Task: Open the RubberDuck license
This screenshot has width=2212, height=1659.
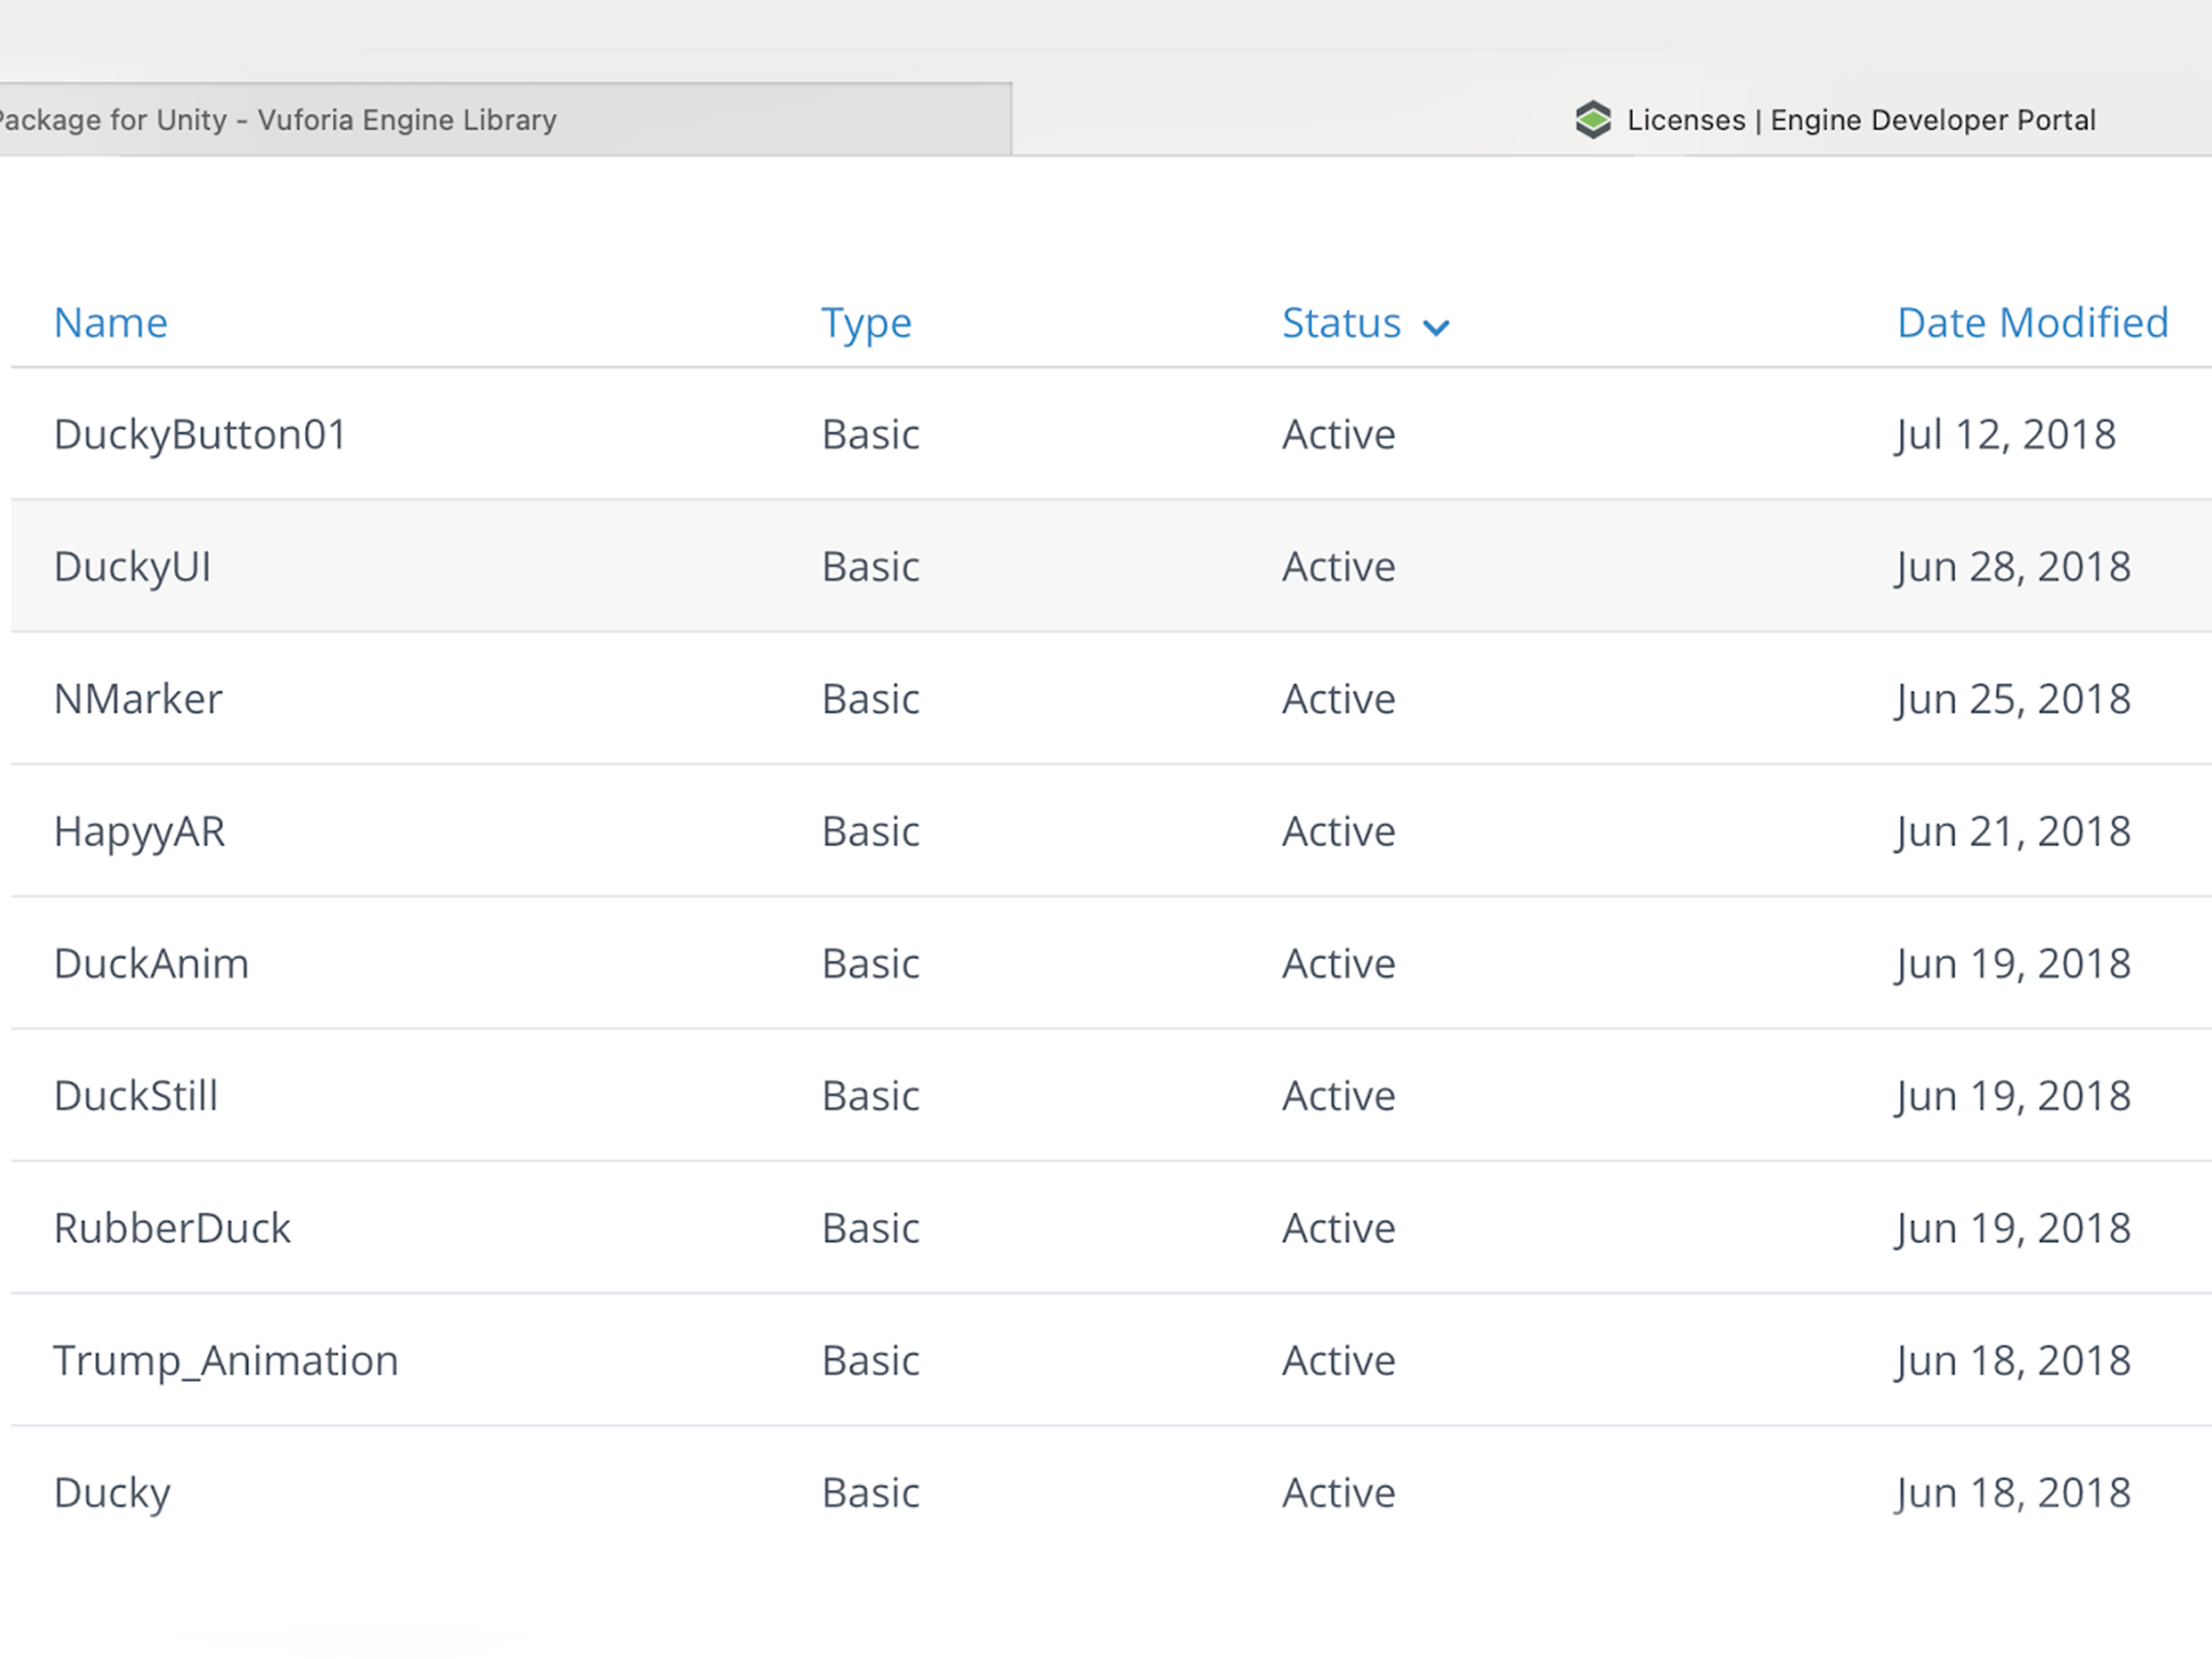Action: (x=172, y=1228)
